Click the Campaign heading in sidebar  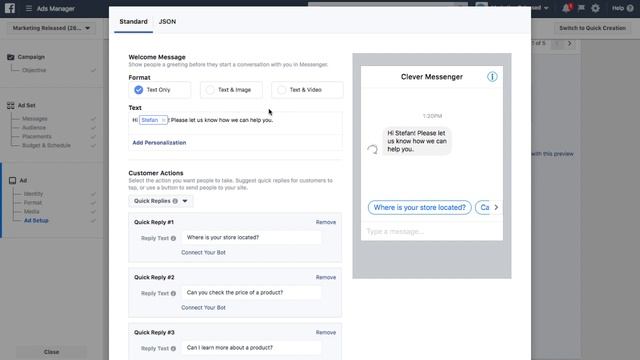[x=31, y=57]
